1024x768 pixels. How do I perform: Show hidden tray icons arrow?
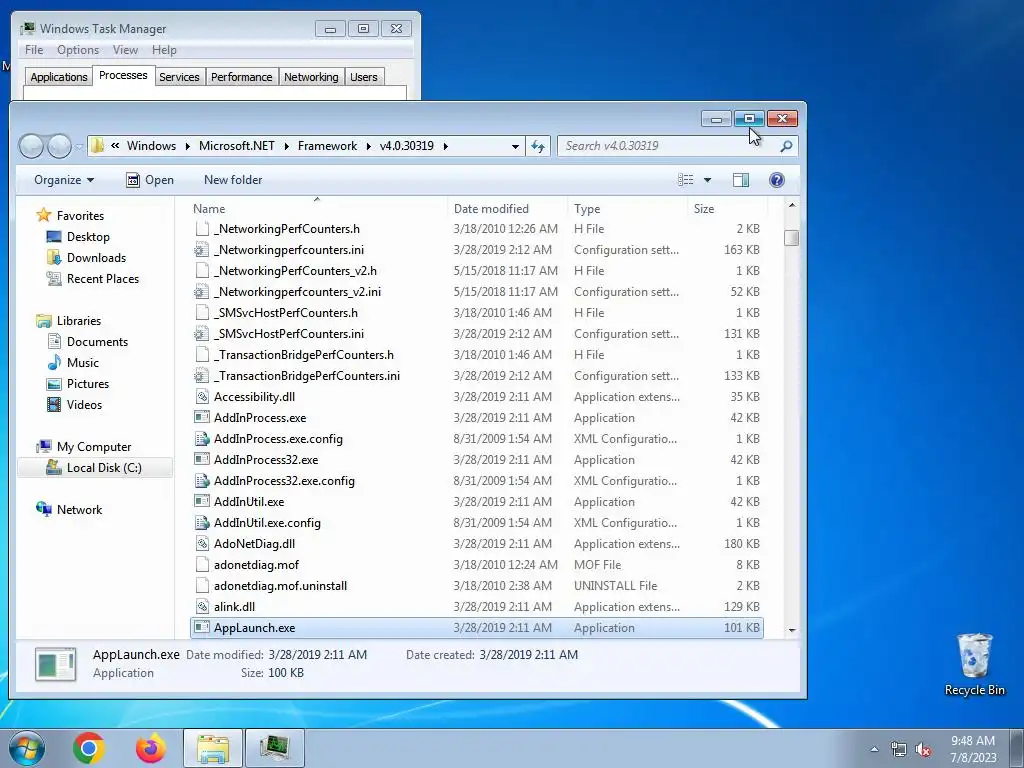click(x=874, y=750)
